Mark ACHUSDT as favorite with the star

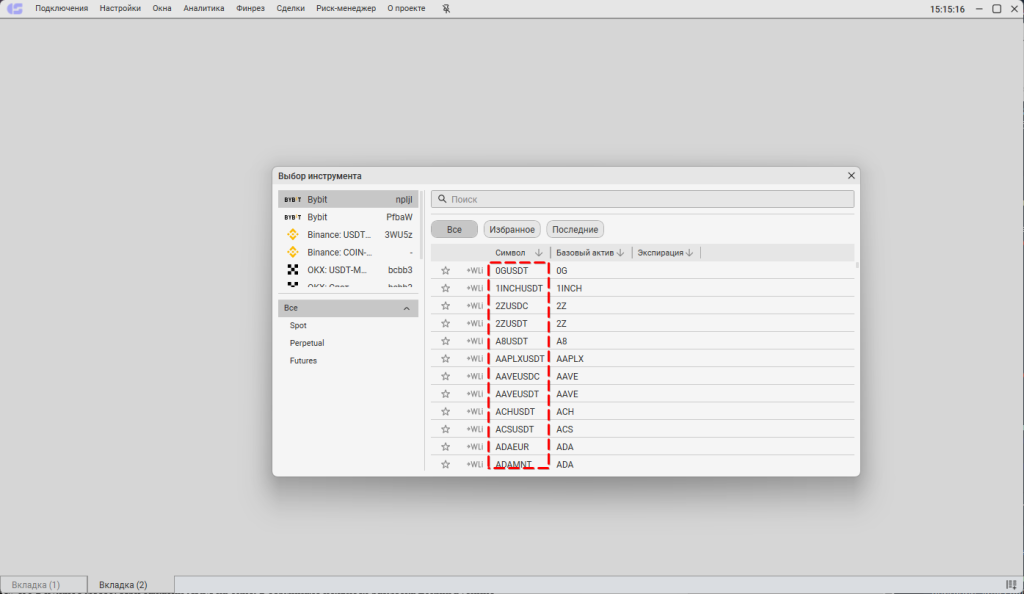446,412
